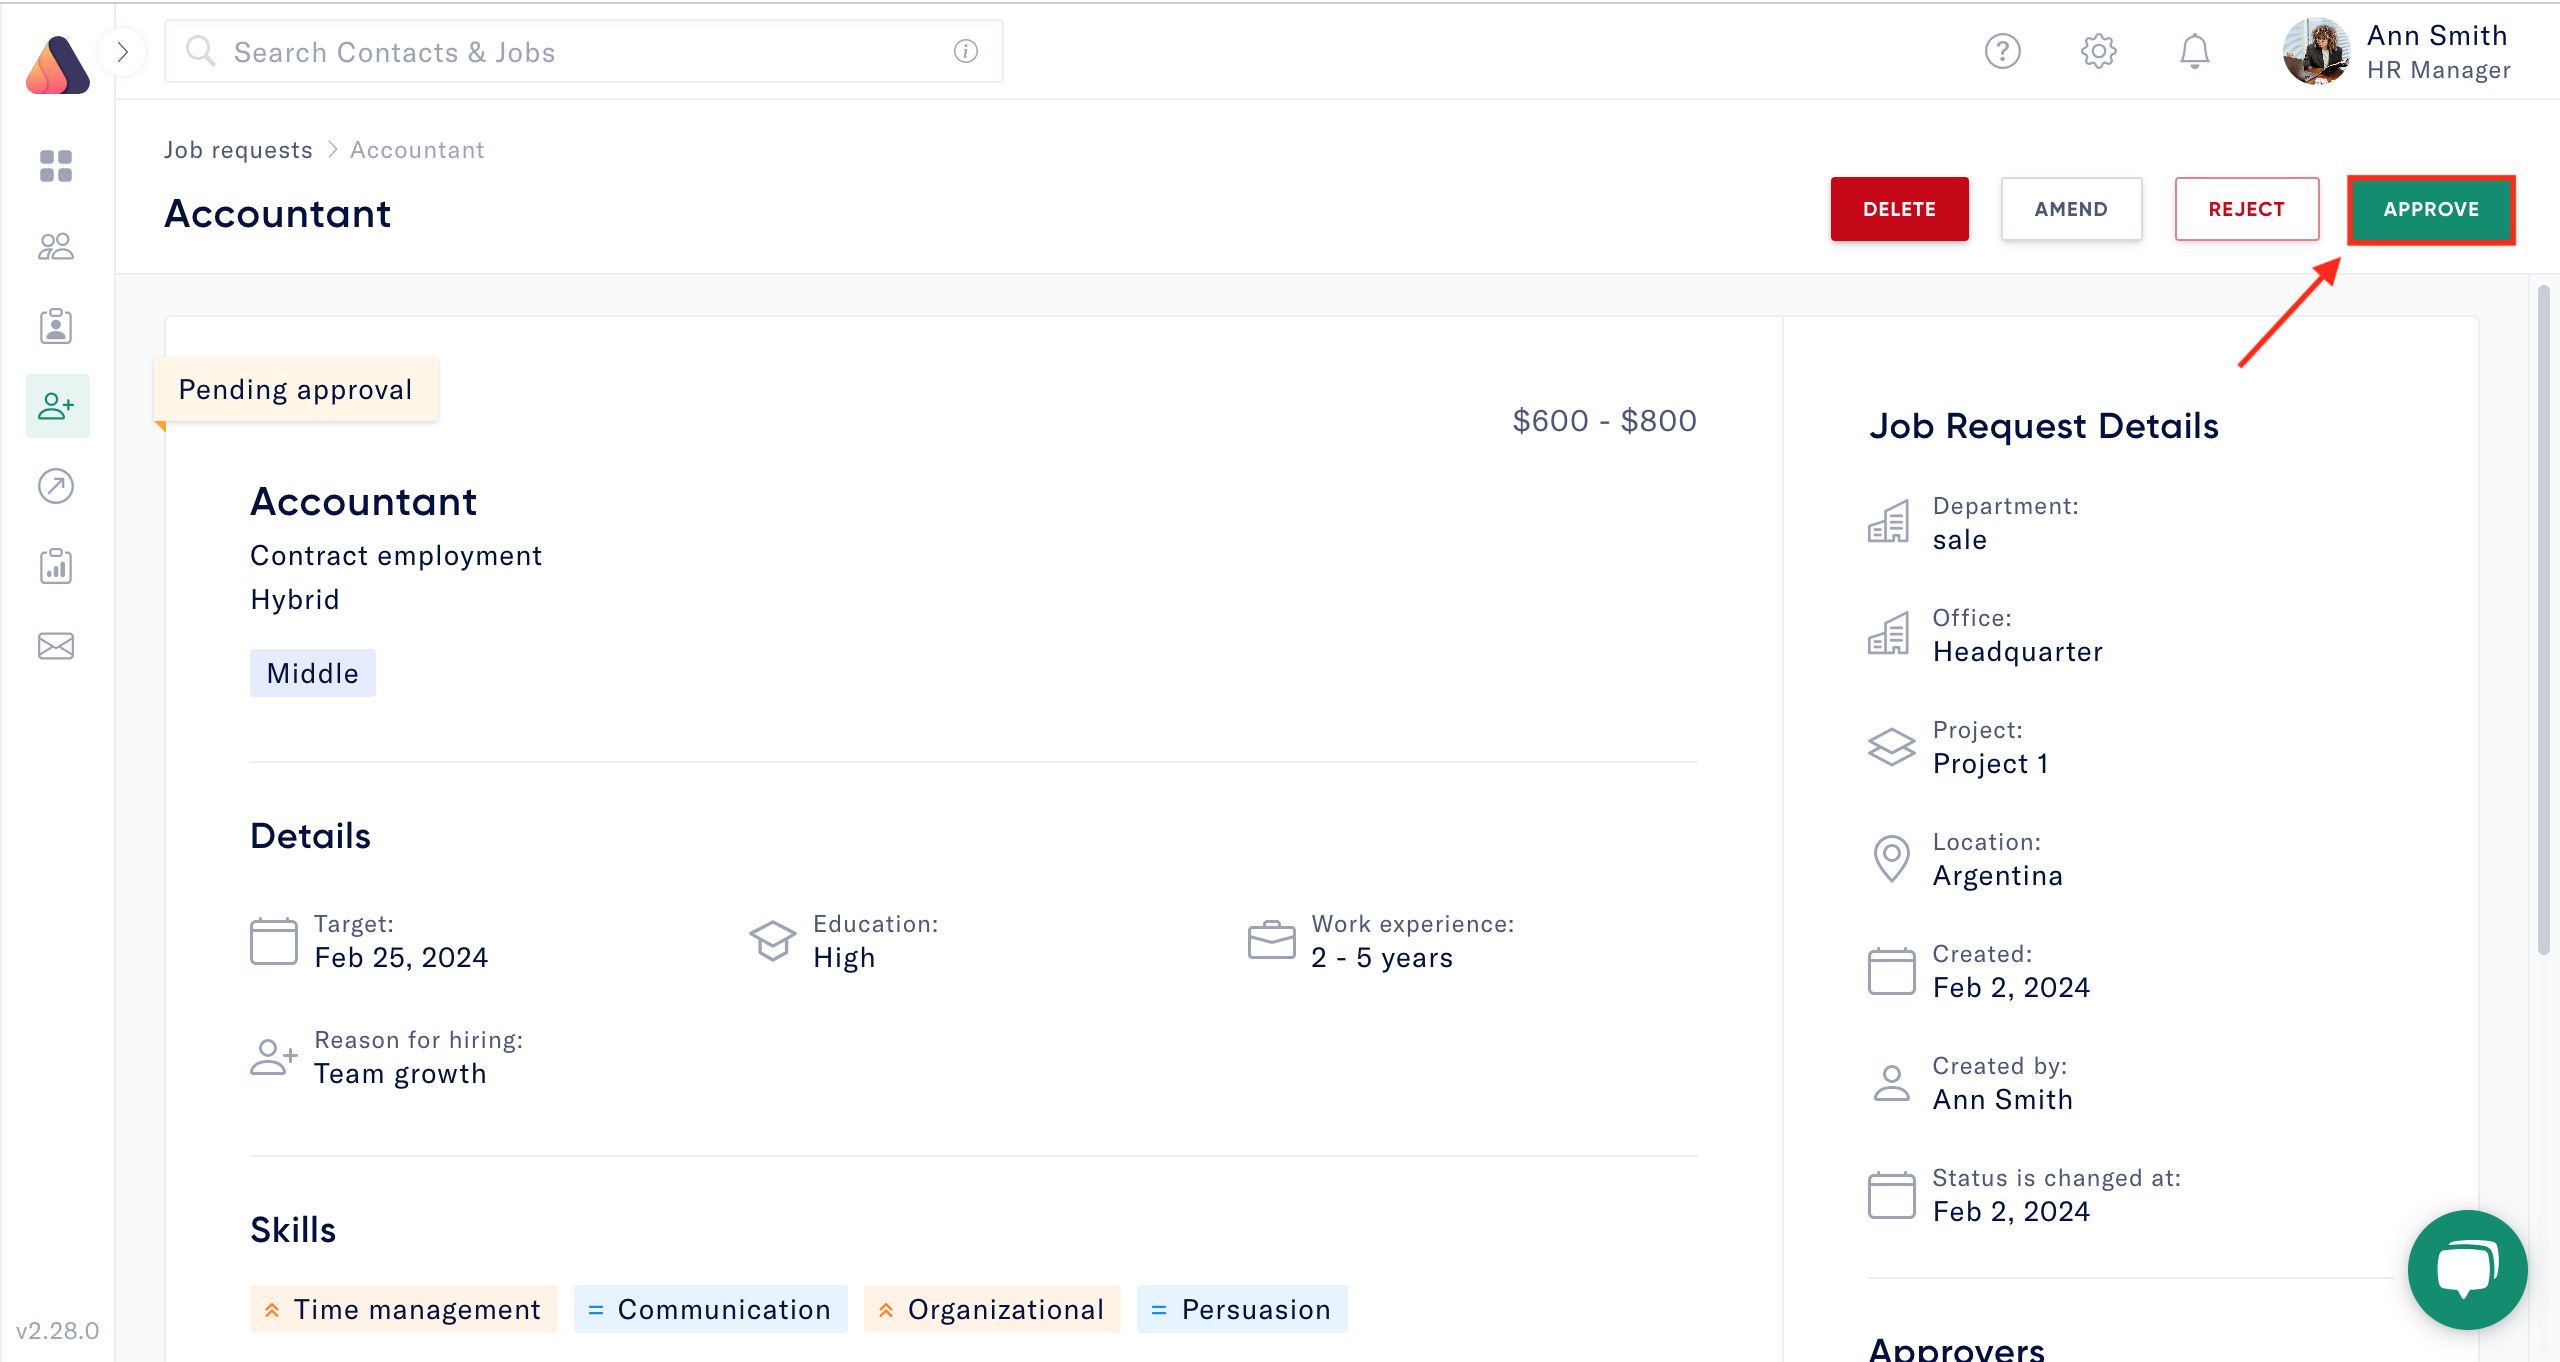Click the APPROVE button
Viewport: 2560px width, 1362px height.
click(x=2431, y=209)
